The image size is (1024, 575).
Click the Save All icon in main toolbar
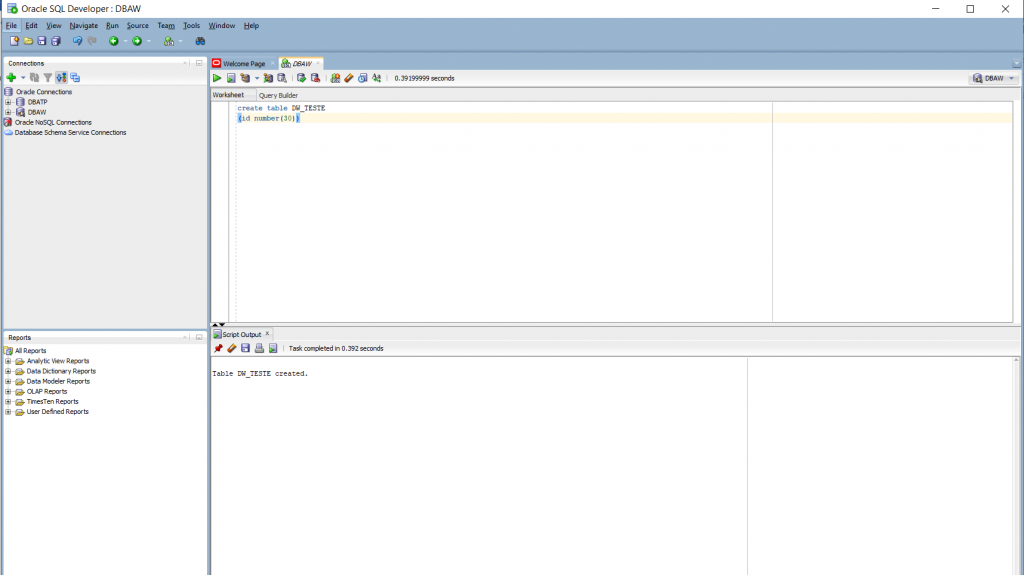pyautogui.click(x=56, y=41)
